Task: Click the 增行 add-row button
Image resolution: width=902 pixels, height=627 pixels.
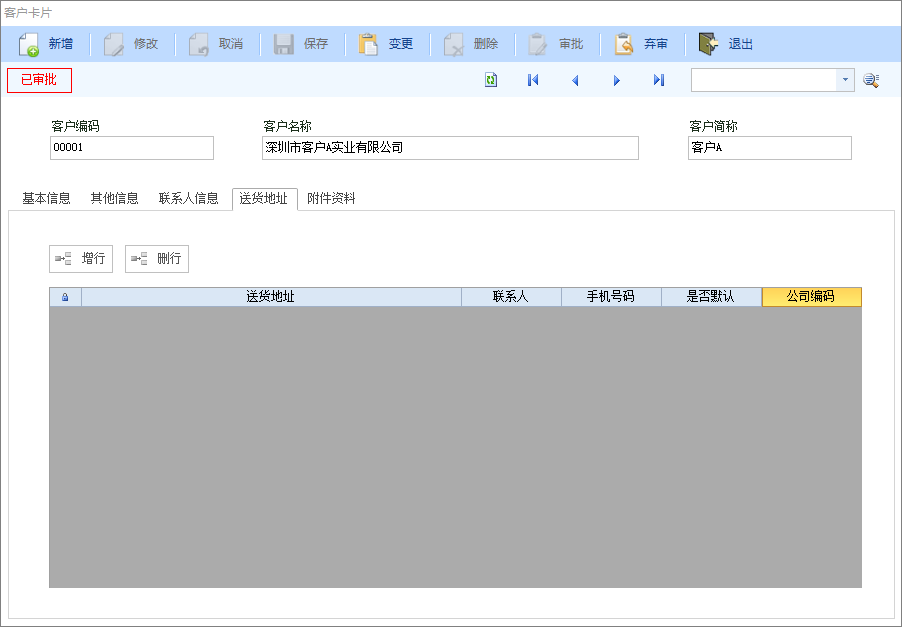Action: [81, 259]
